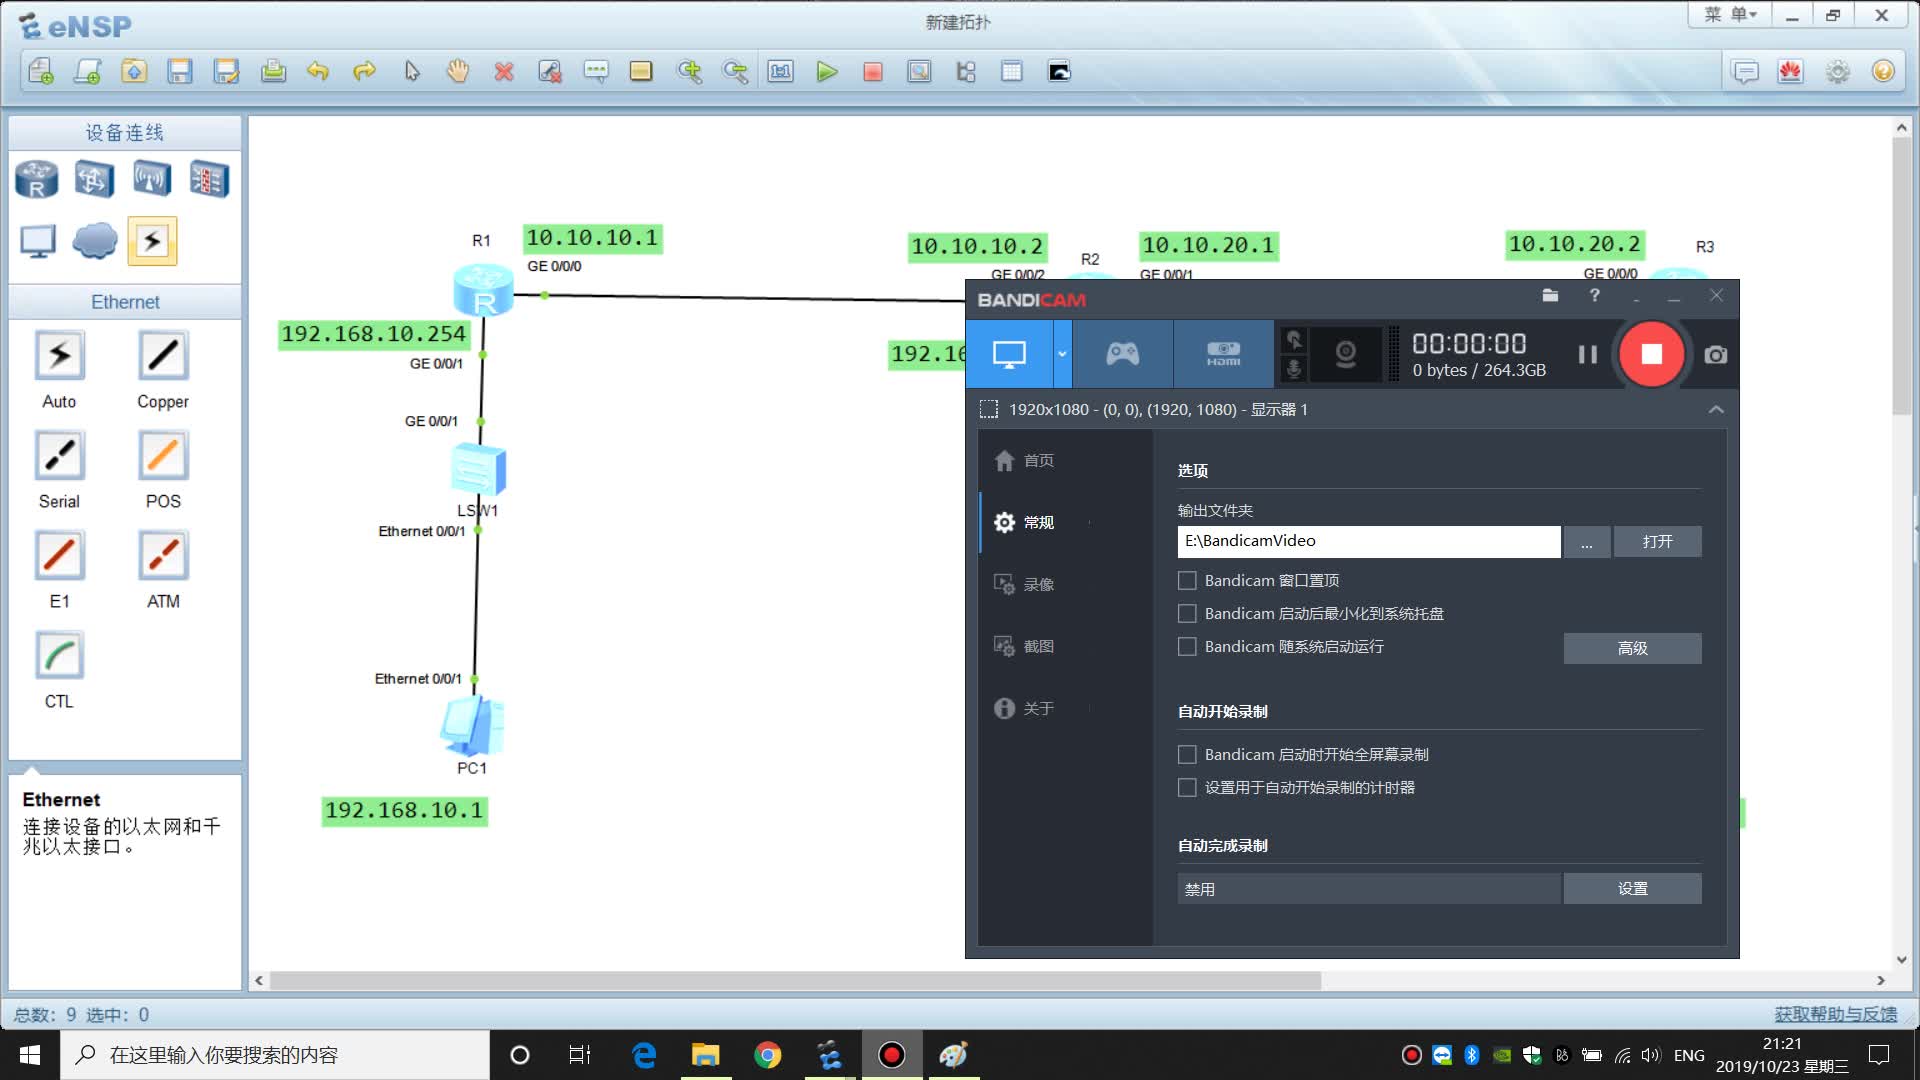
Task: Select the Router device category in eNSP
Action: tap(37, 179)
